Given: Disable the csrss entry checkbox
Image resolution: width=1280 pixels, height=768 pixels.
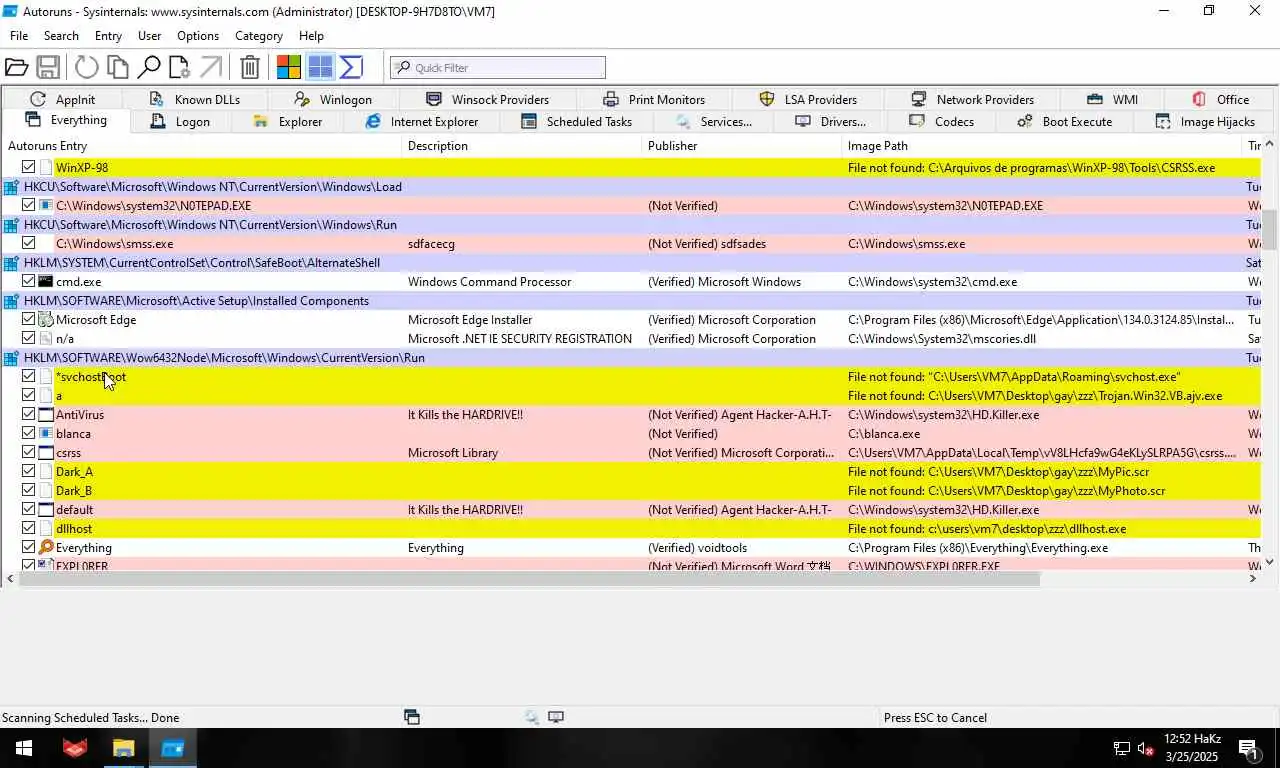Looking at the screenshot, I should click(29, 452).
